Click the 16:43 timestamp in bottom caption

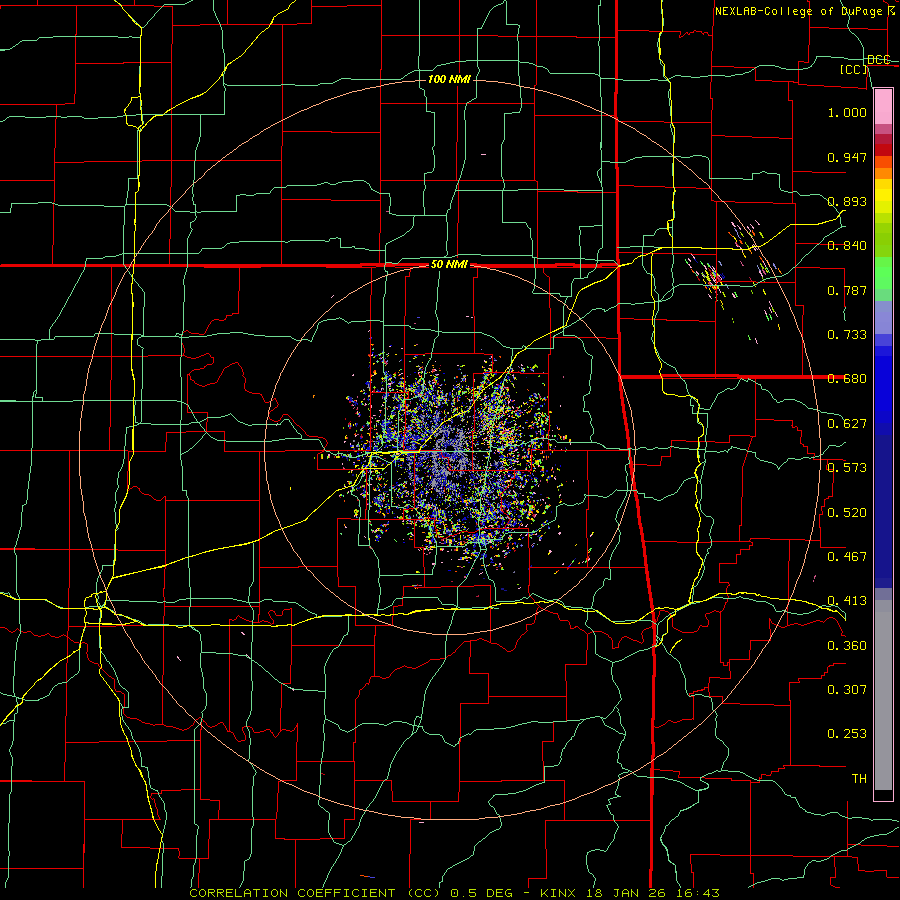click(697, 893)
